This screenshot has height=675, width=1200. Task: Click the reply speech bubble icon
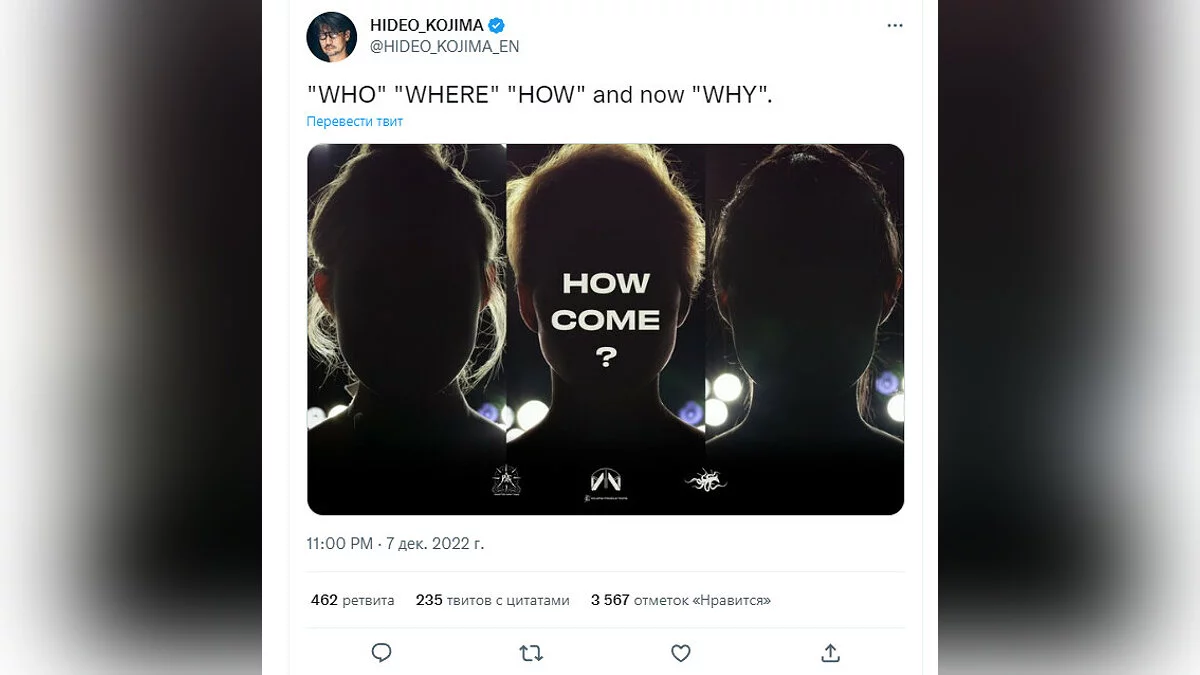tap(381, 653)
